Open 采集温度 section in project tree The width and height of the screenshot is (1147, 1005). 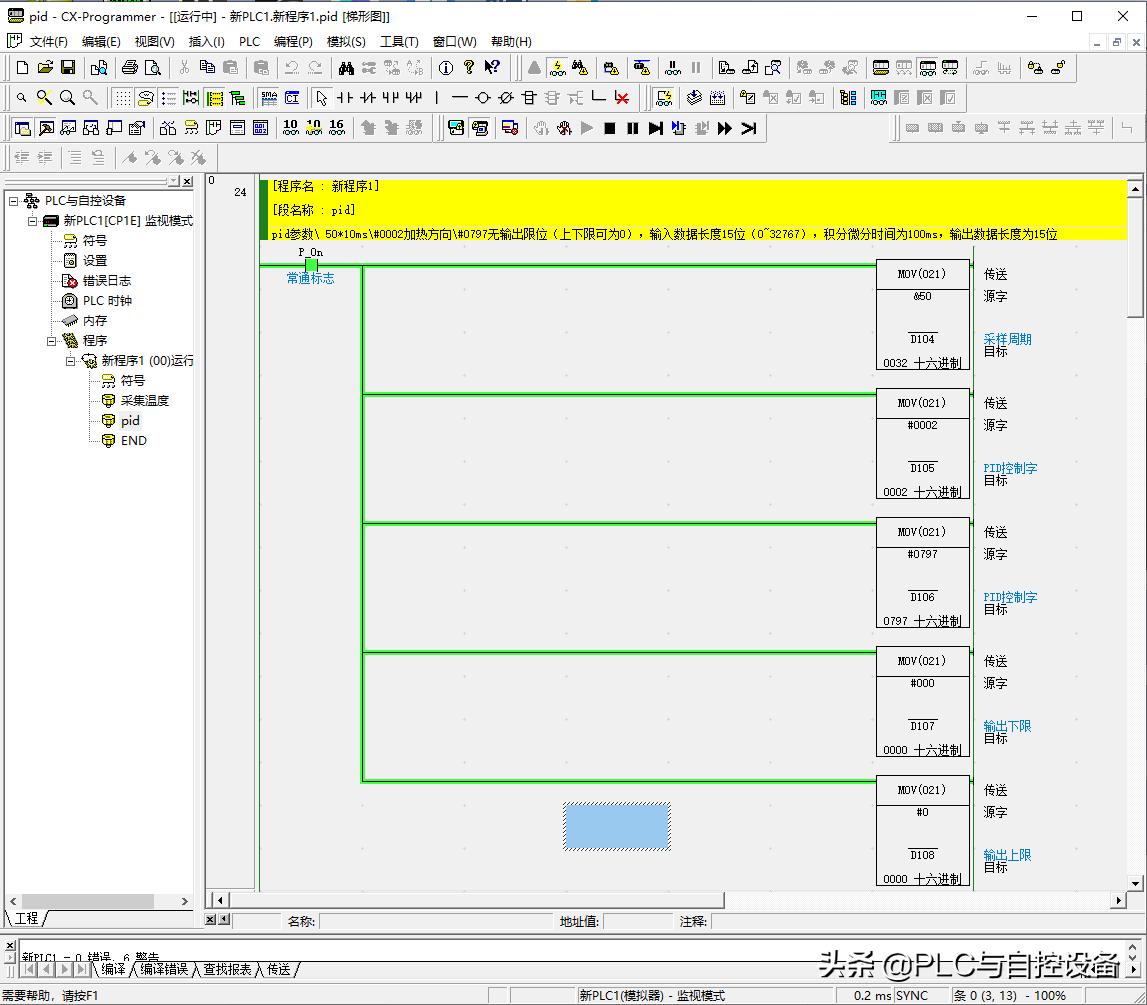(x=144, y=401)
